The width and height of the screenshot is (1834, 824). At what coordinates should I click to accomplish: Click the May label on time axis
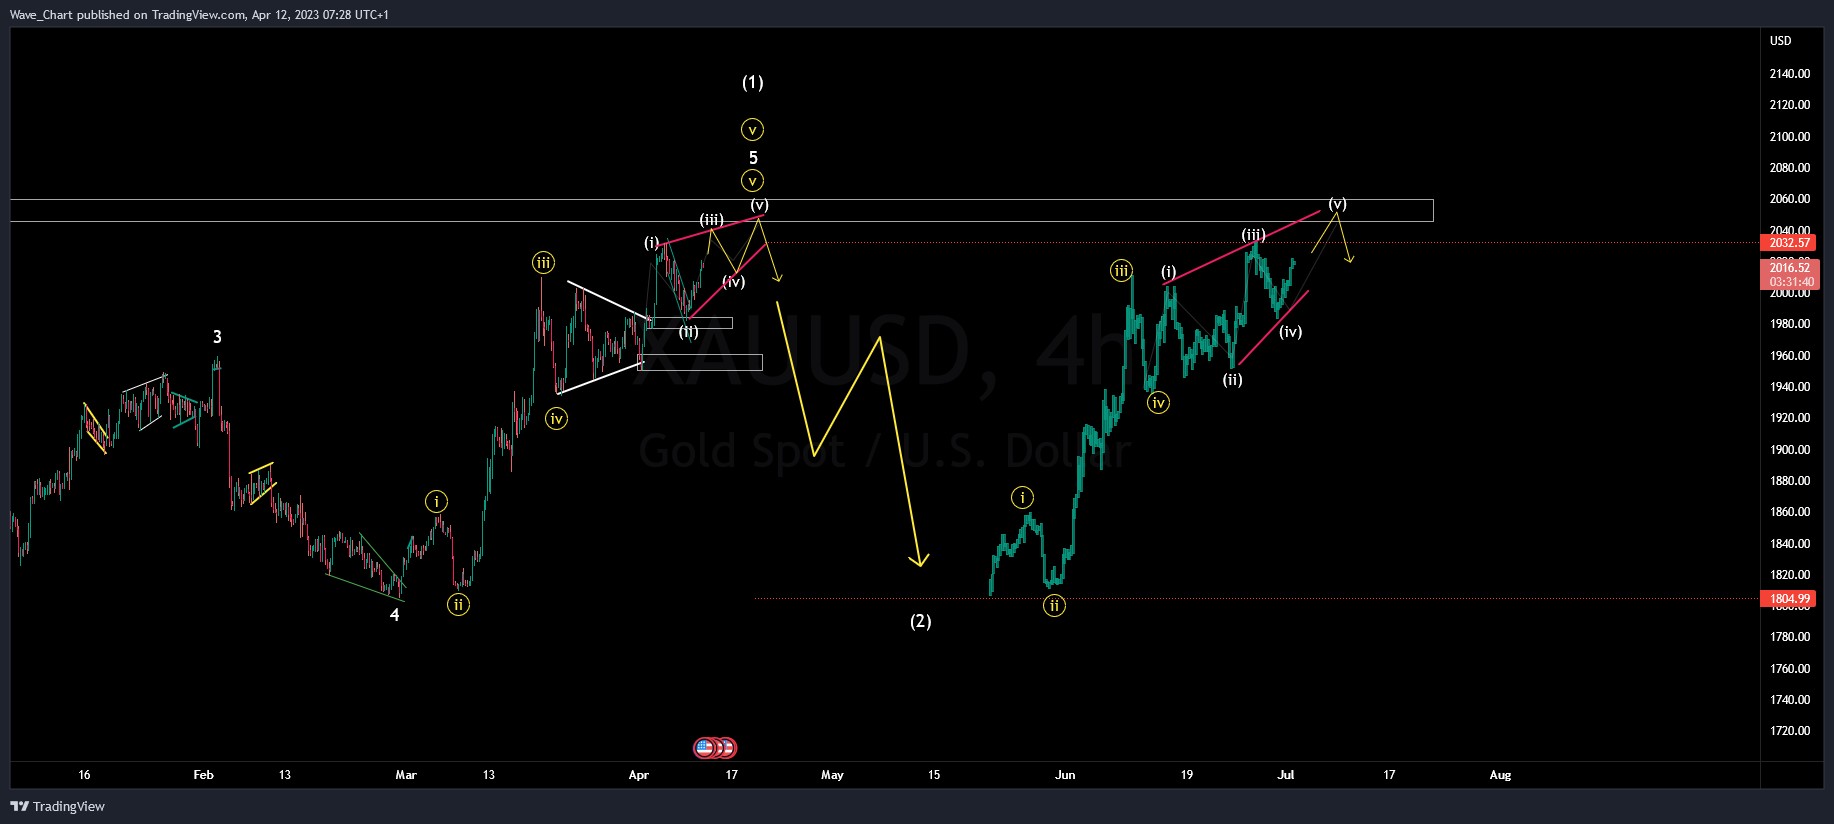(832, 775)
